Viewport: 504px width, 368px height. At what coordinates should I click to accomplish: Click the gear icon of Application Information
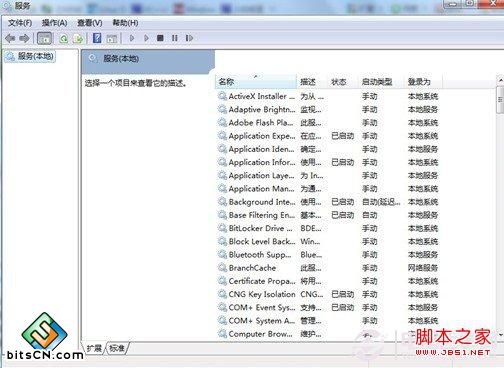(222, 162)
